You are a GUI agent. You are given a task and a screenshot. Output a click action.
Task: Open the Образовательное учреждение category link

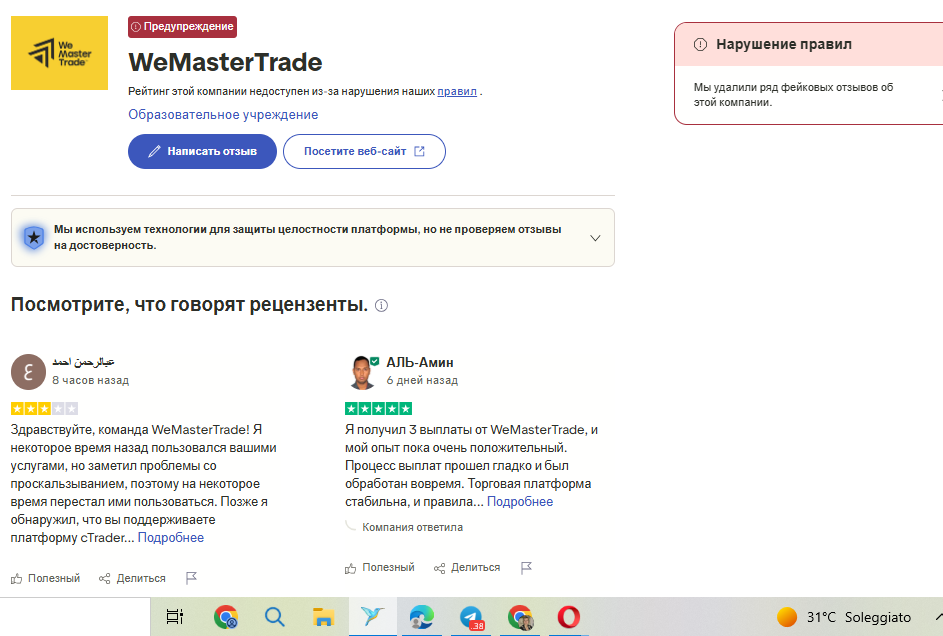223,114
